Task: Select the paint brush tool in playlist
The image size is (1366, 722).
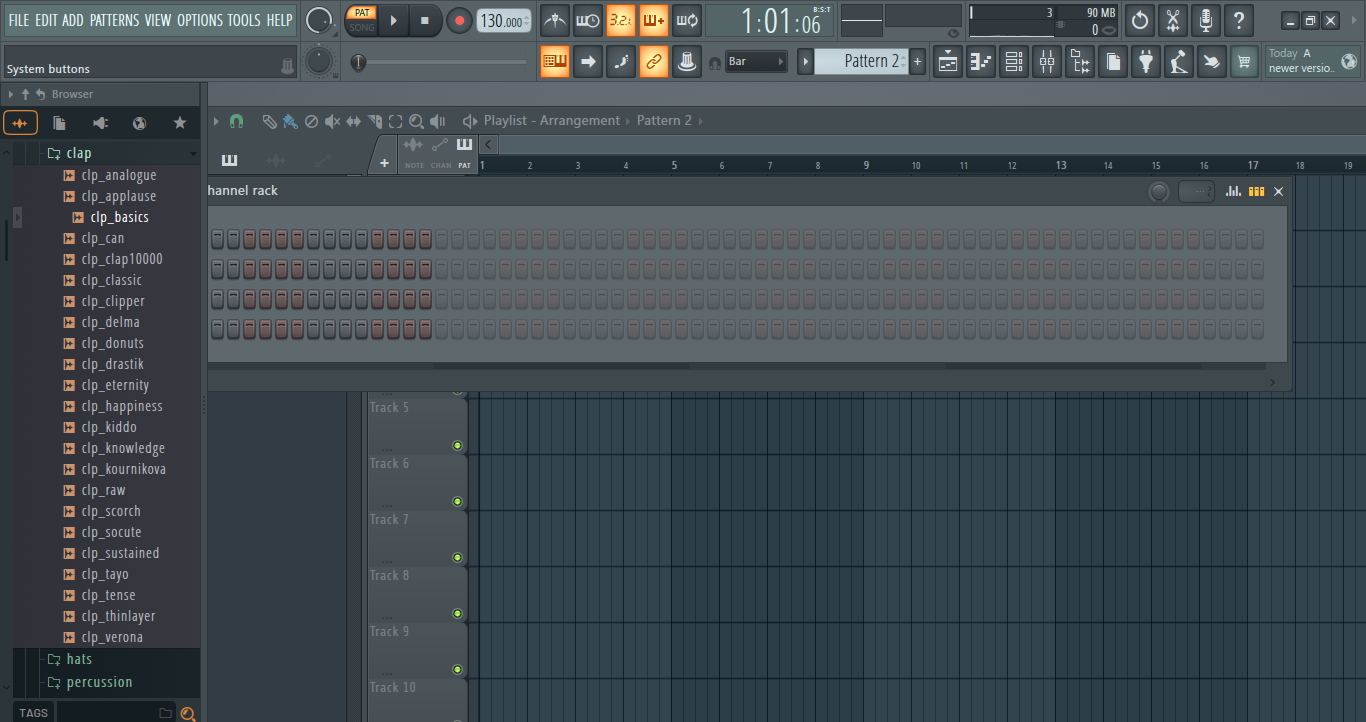Action: 290,121
